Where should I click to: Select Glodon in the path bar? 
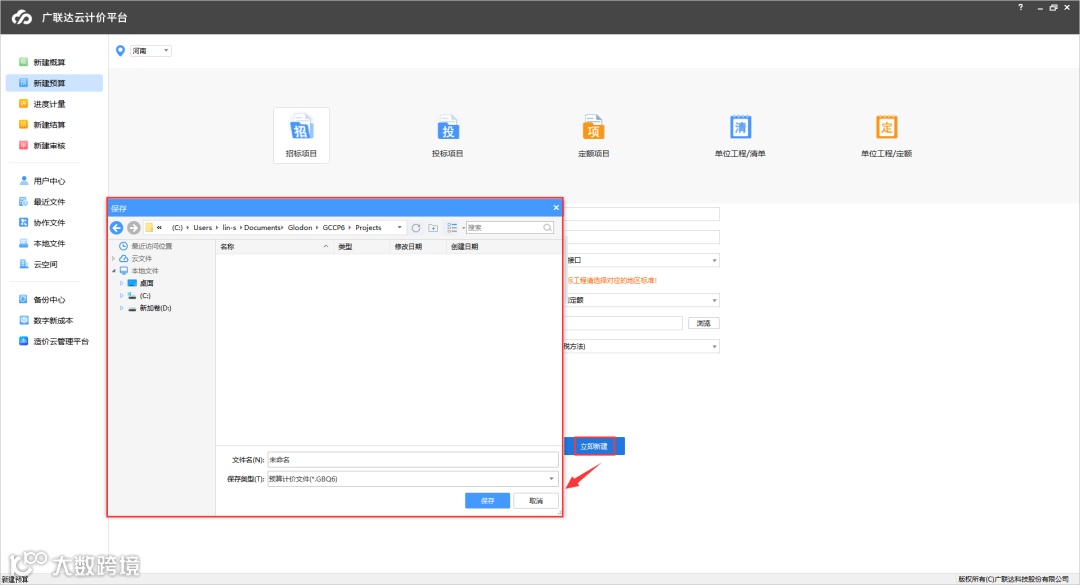[300, 227]
